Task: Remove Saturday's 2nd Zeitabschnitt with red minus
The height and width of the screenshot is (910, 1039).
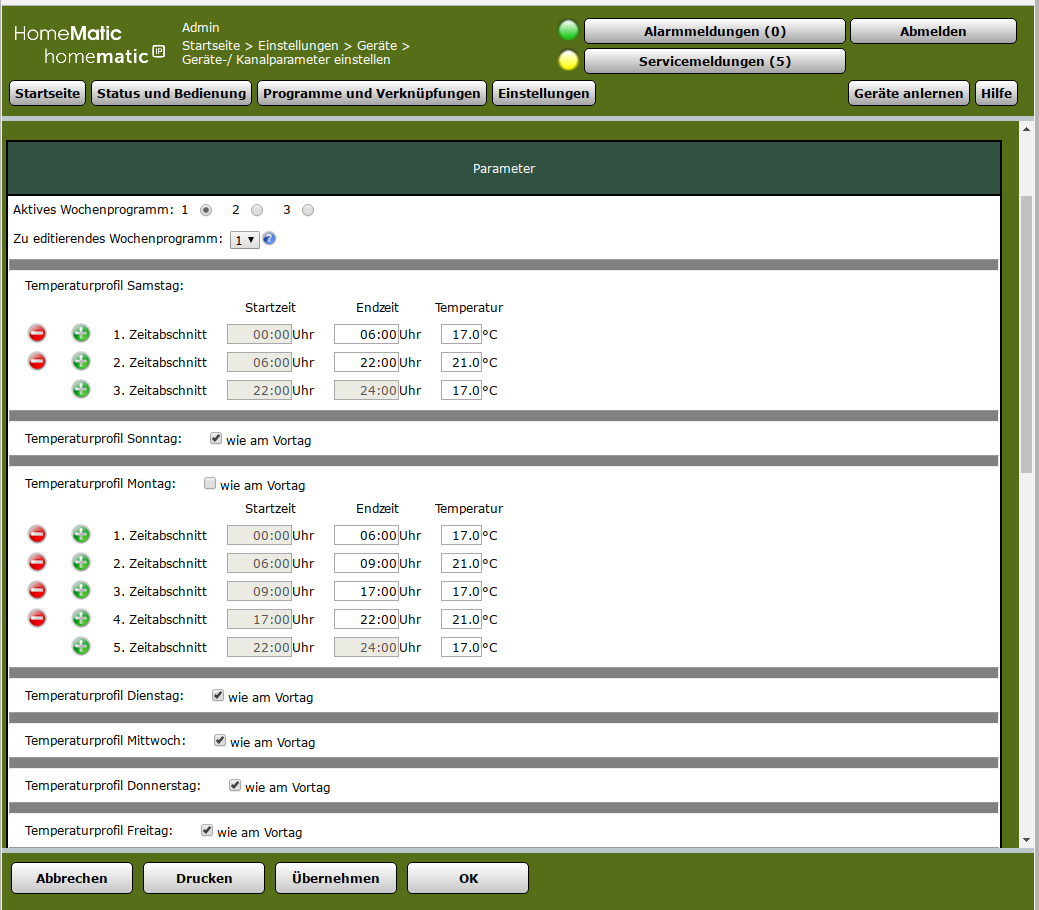Action: click(x=37, y=361)
